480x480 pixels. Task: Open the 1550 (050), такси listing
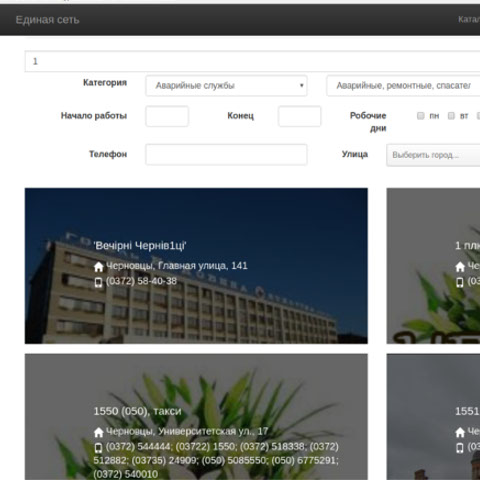coord(137,411)
